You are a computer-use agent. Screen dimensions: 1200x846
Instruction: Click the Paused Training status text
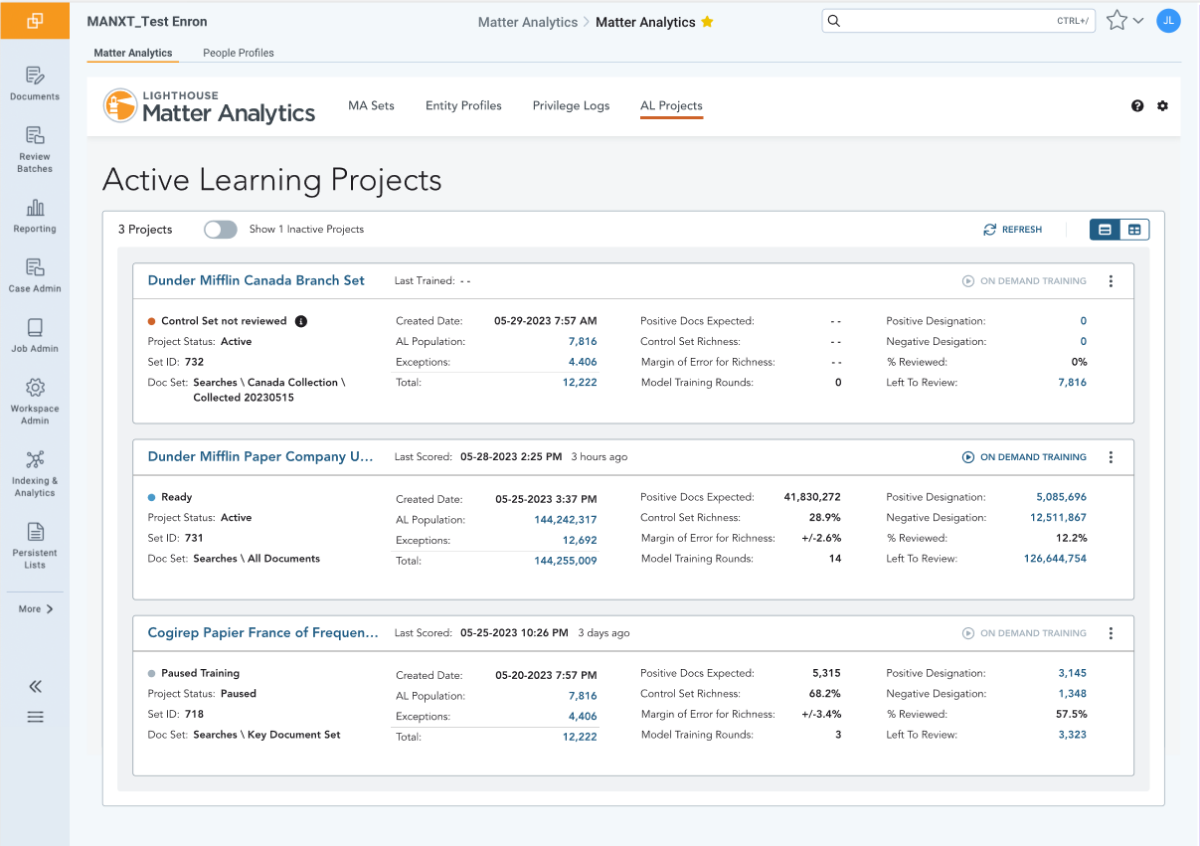(200, 673)
